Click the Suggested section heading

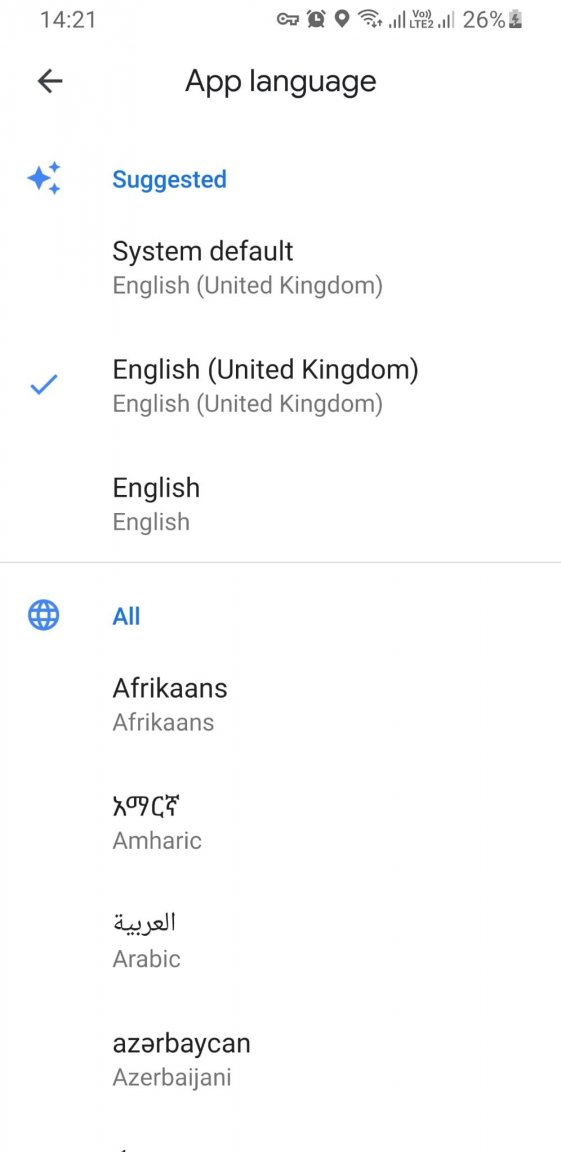[169, 179]
